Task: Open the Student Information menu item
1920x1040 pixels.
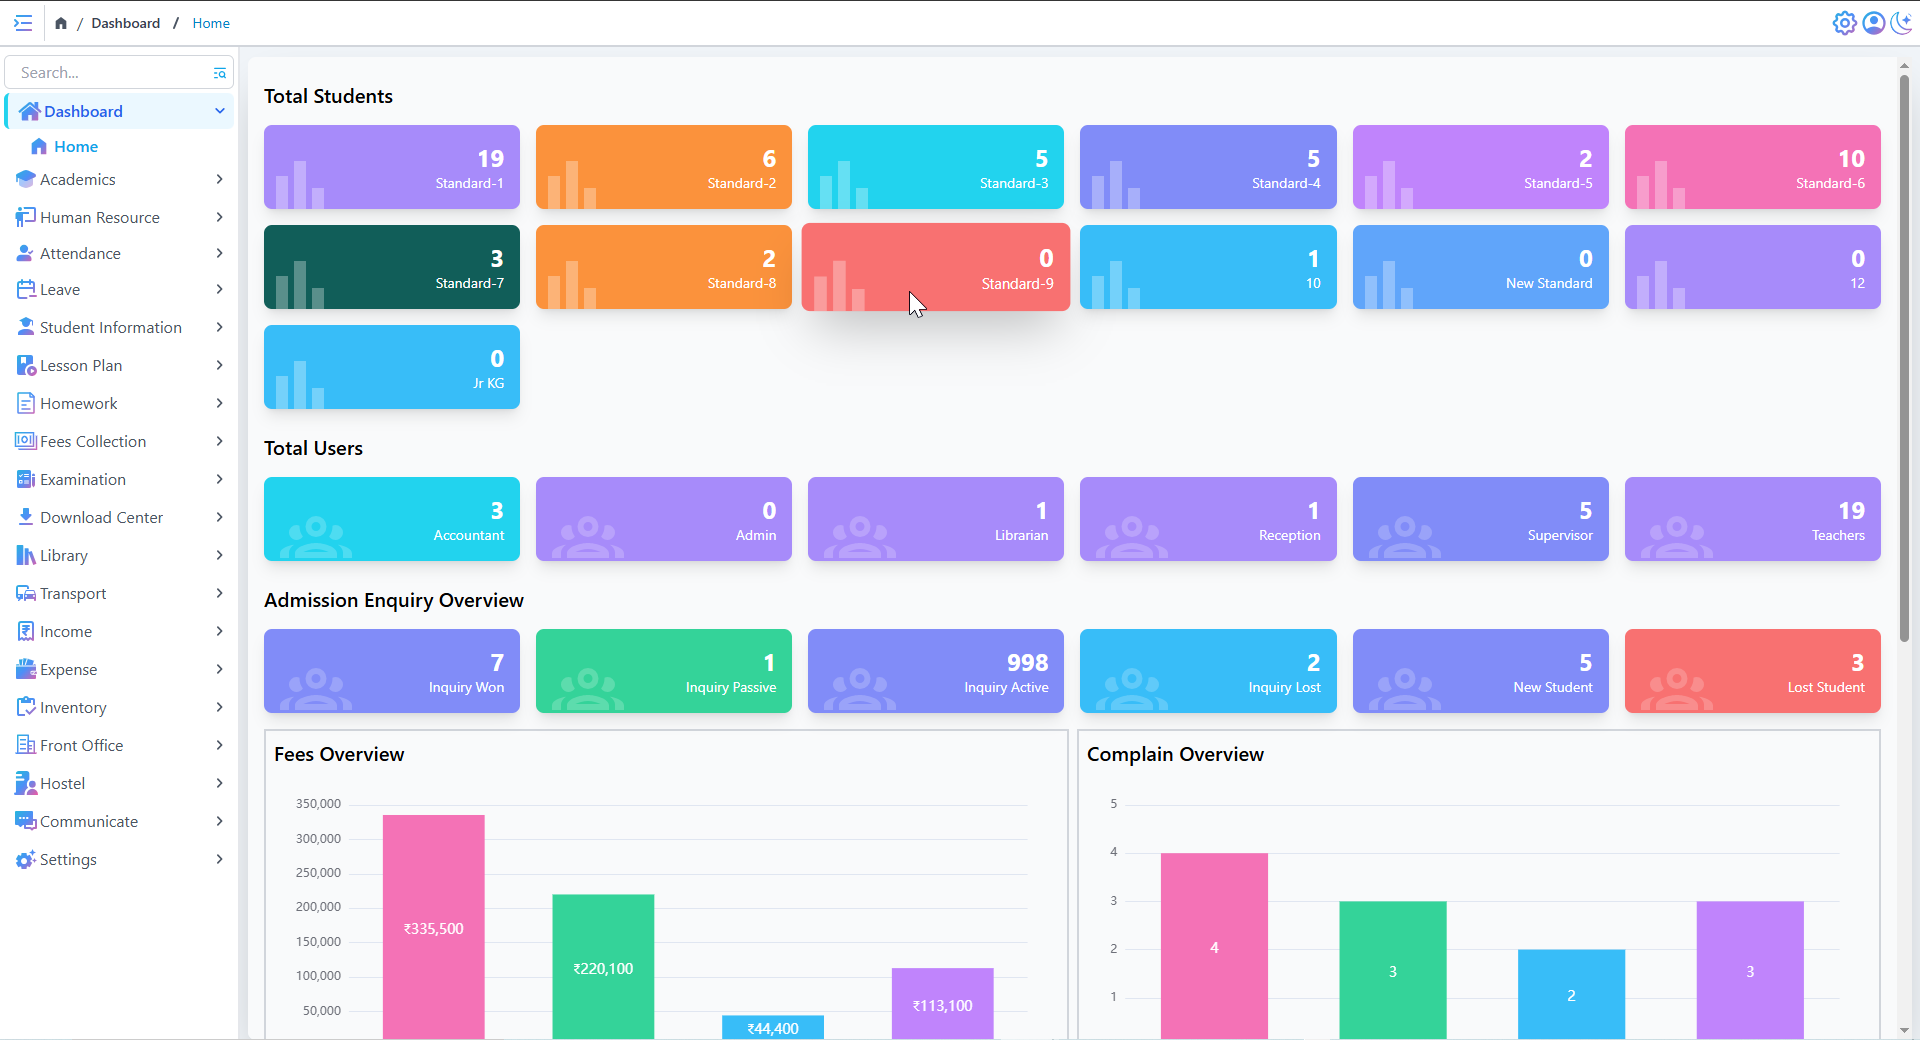Action: 110,327
